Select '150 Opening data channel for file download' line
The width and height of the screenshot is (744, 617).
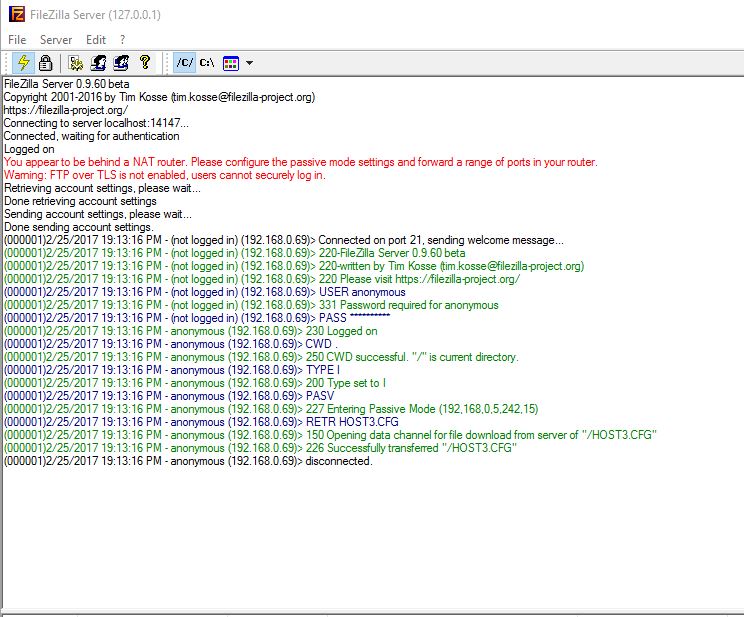[x=330, y=435]
